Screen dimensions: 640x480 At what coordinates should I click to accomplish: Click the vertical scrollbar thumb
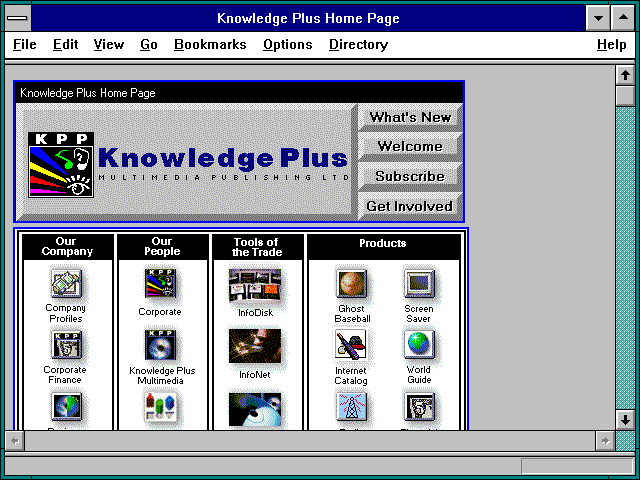coord(625,96)
